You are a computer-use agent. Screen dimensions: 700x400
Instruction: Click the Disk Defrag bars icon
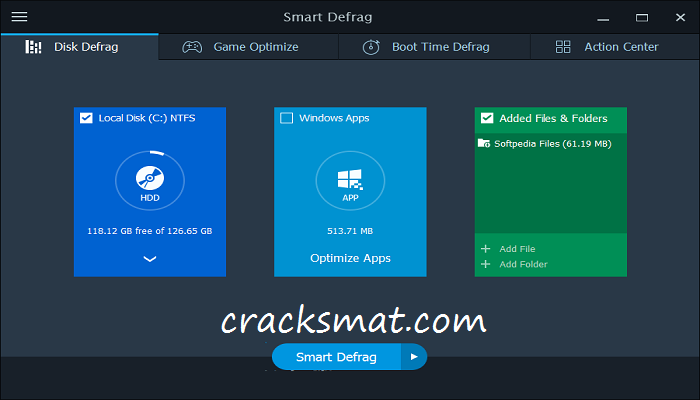point(33,47)
